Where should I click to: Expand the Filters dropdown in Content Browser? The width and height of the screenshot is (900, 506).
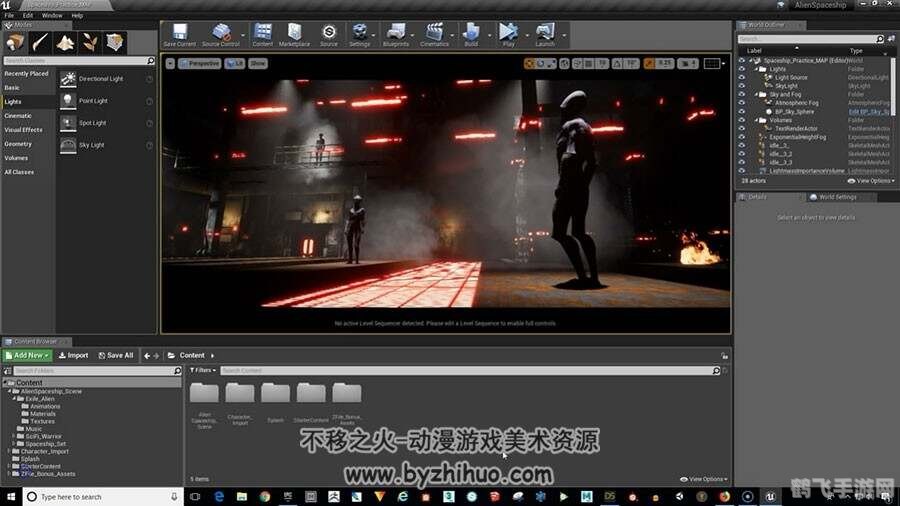pyautogui.click(x=203, y=370)
